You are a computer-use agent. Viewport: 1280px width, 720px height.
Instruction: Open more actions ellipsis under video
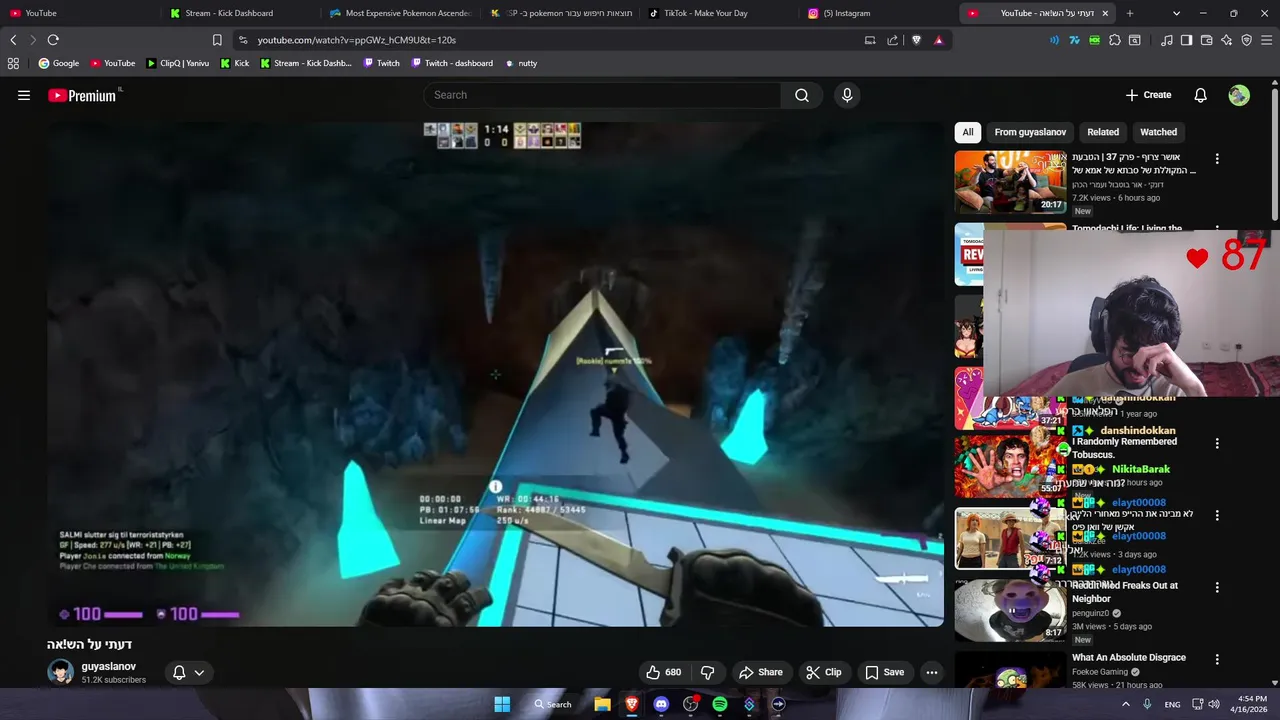[x=932, y=672]
